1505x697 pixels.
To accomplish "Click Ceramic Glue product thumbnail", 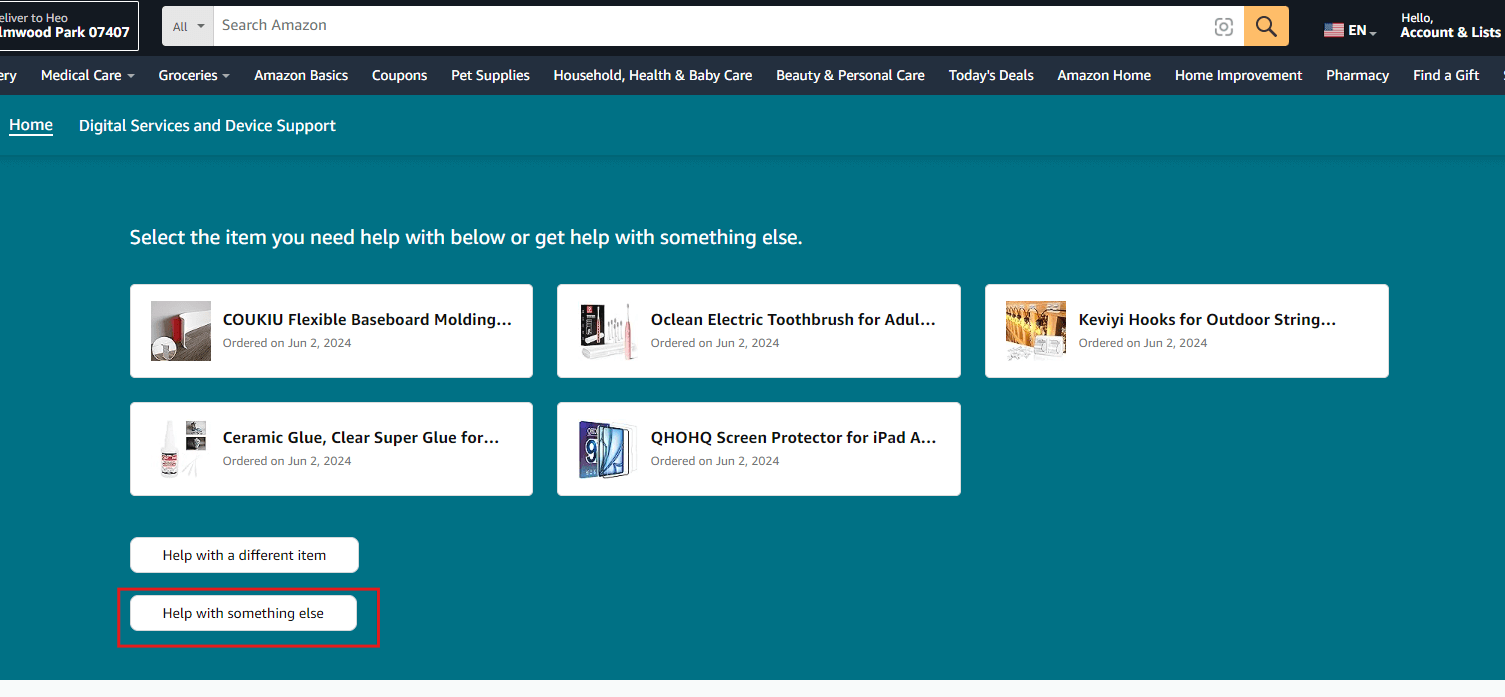I will tap(181, 449).
